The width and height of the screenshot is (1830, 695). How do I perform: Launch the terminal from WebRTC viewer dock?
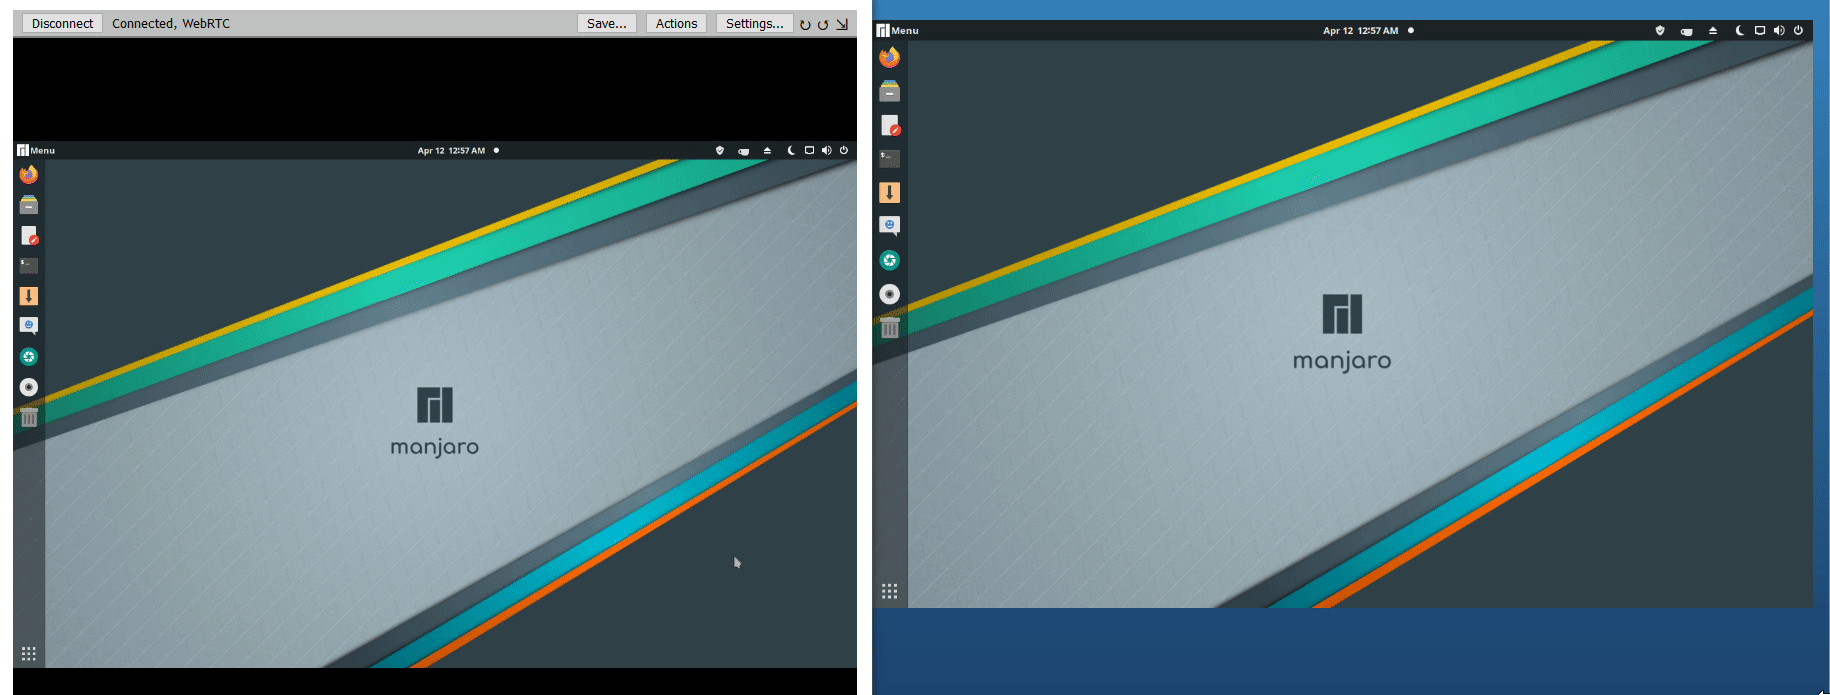29,266
